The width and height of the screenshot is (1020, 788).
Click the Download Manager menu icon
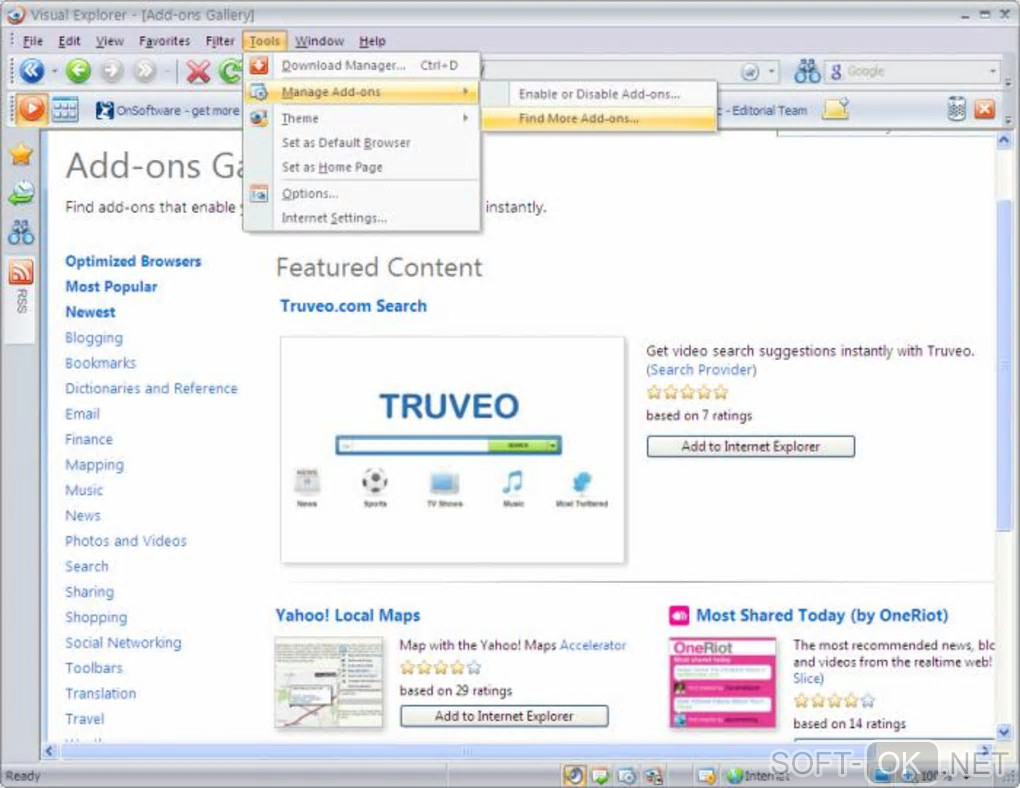259,65
